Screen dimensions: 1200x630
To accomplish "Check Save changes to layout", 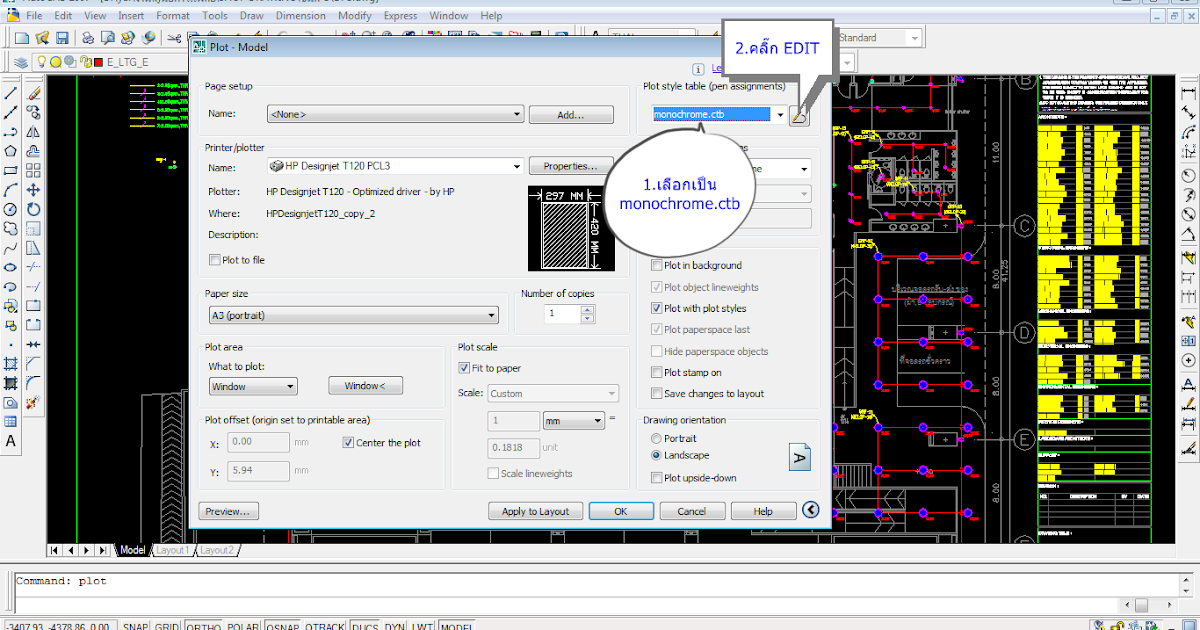I will coord(657,394).
